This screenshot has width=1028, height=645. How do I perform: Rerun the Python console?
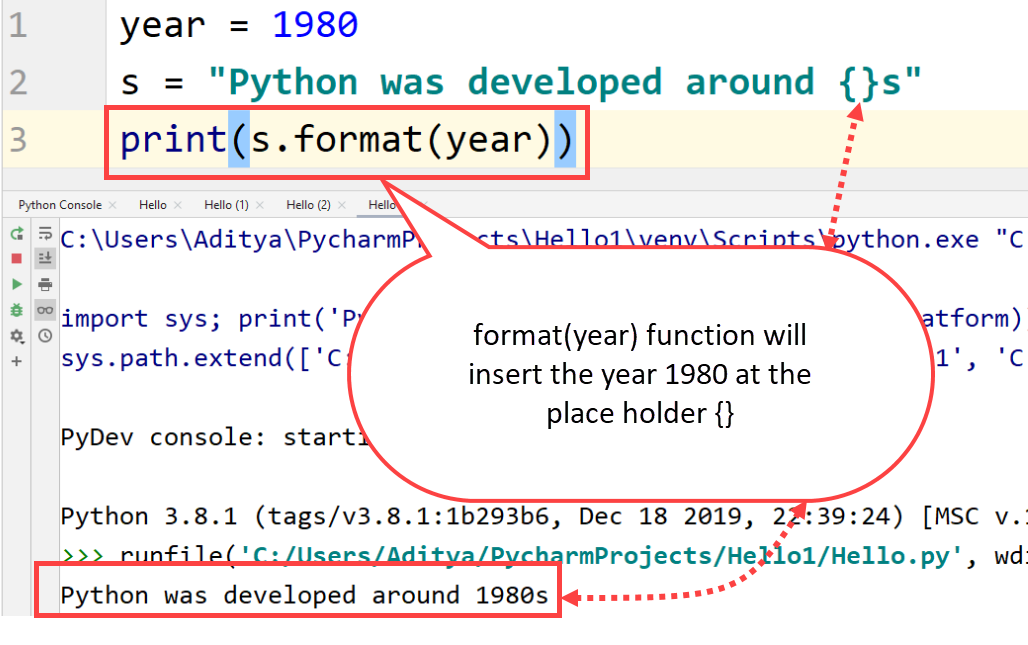coord(15,233)
